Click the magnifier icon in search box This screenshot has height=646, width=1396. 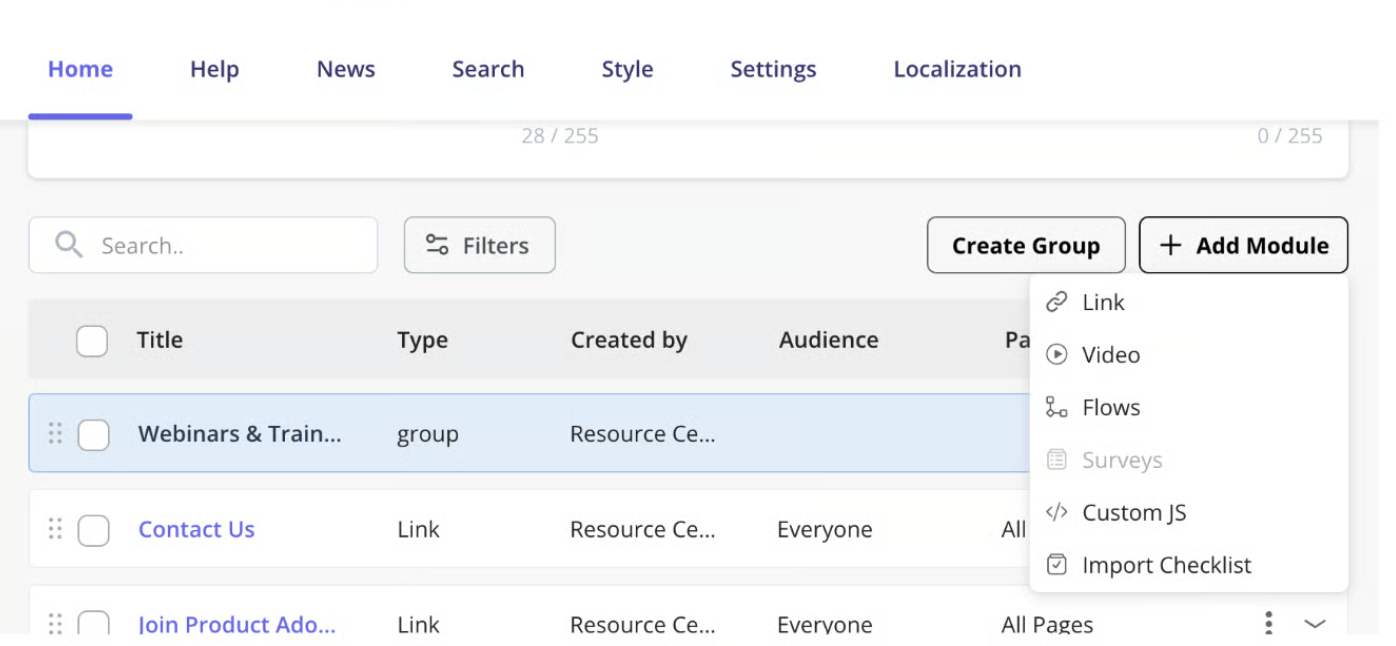coord(69,245)
